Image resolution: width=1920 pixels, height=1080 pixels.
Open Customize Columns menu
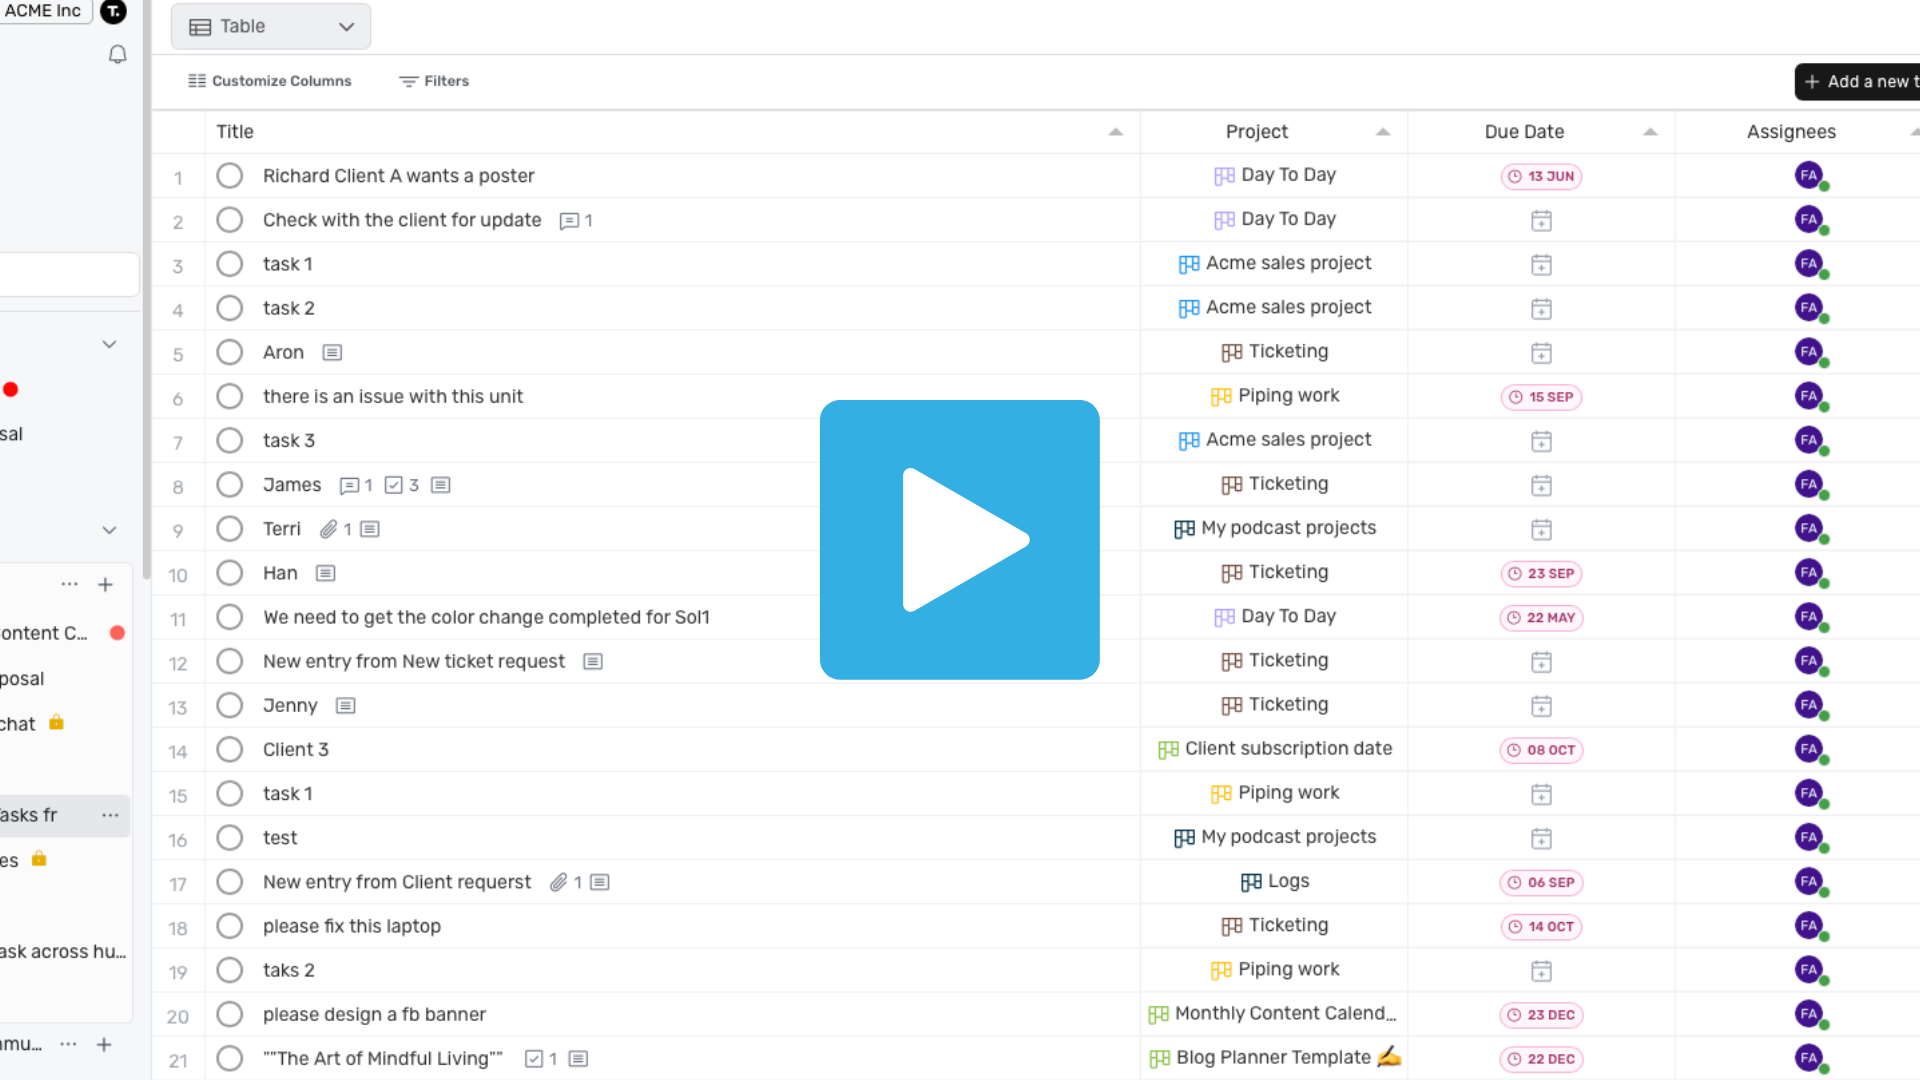[x=270, y=81]
